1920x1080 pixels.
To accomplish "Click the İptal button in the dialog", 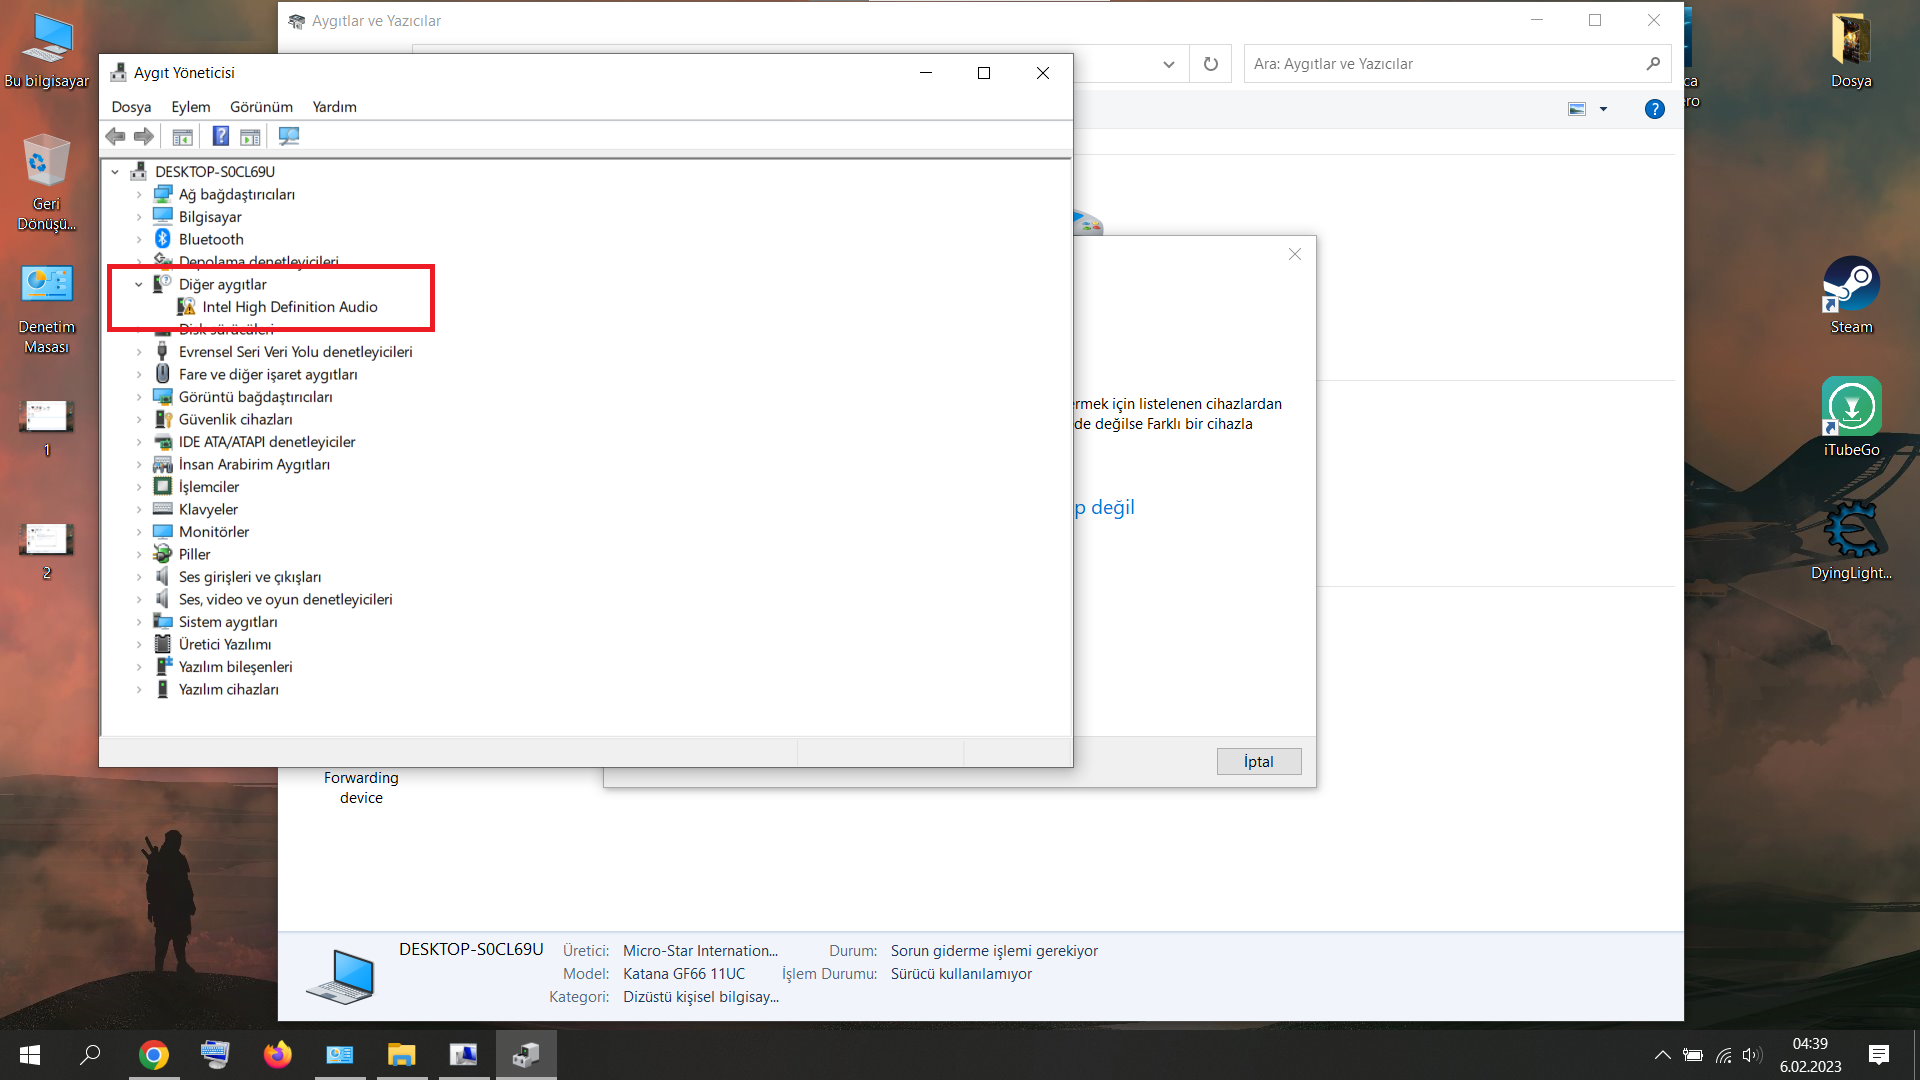I will click(1259, 761).
